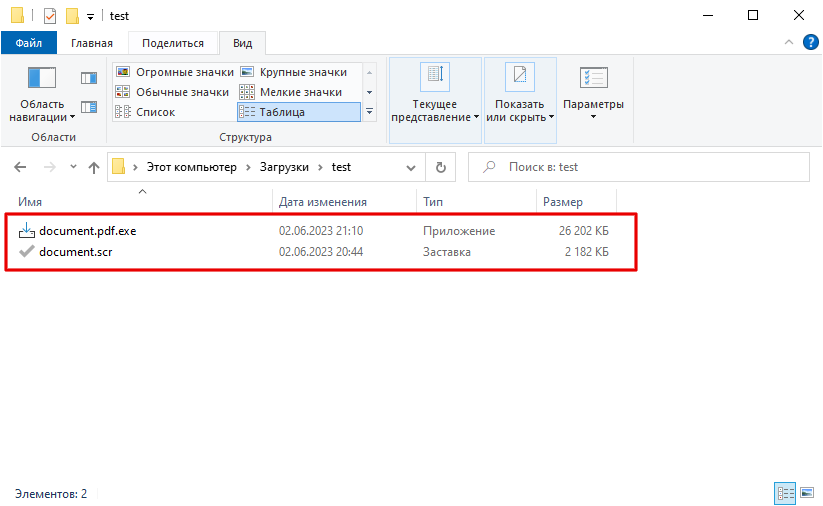
Task: Select the Таблица layout option
Action: [299, 112]
